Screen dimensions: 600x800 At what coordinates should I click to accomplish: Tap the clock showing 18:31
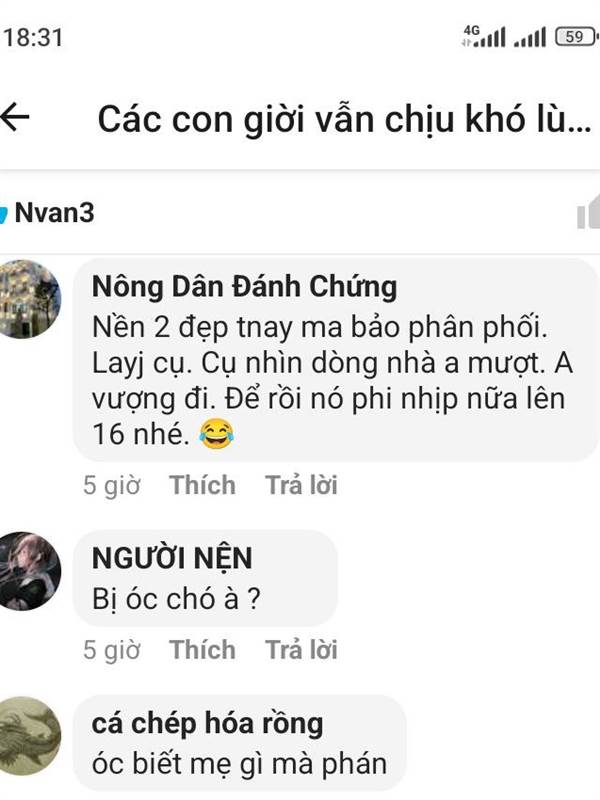coord(34,38)
